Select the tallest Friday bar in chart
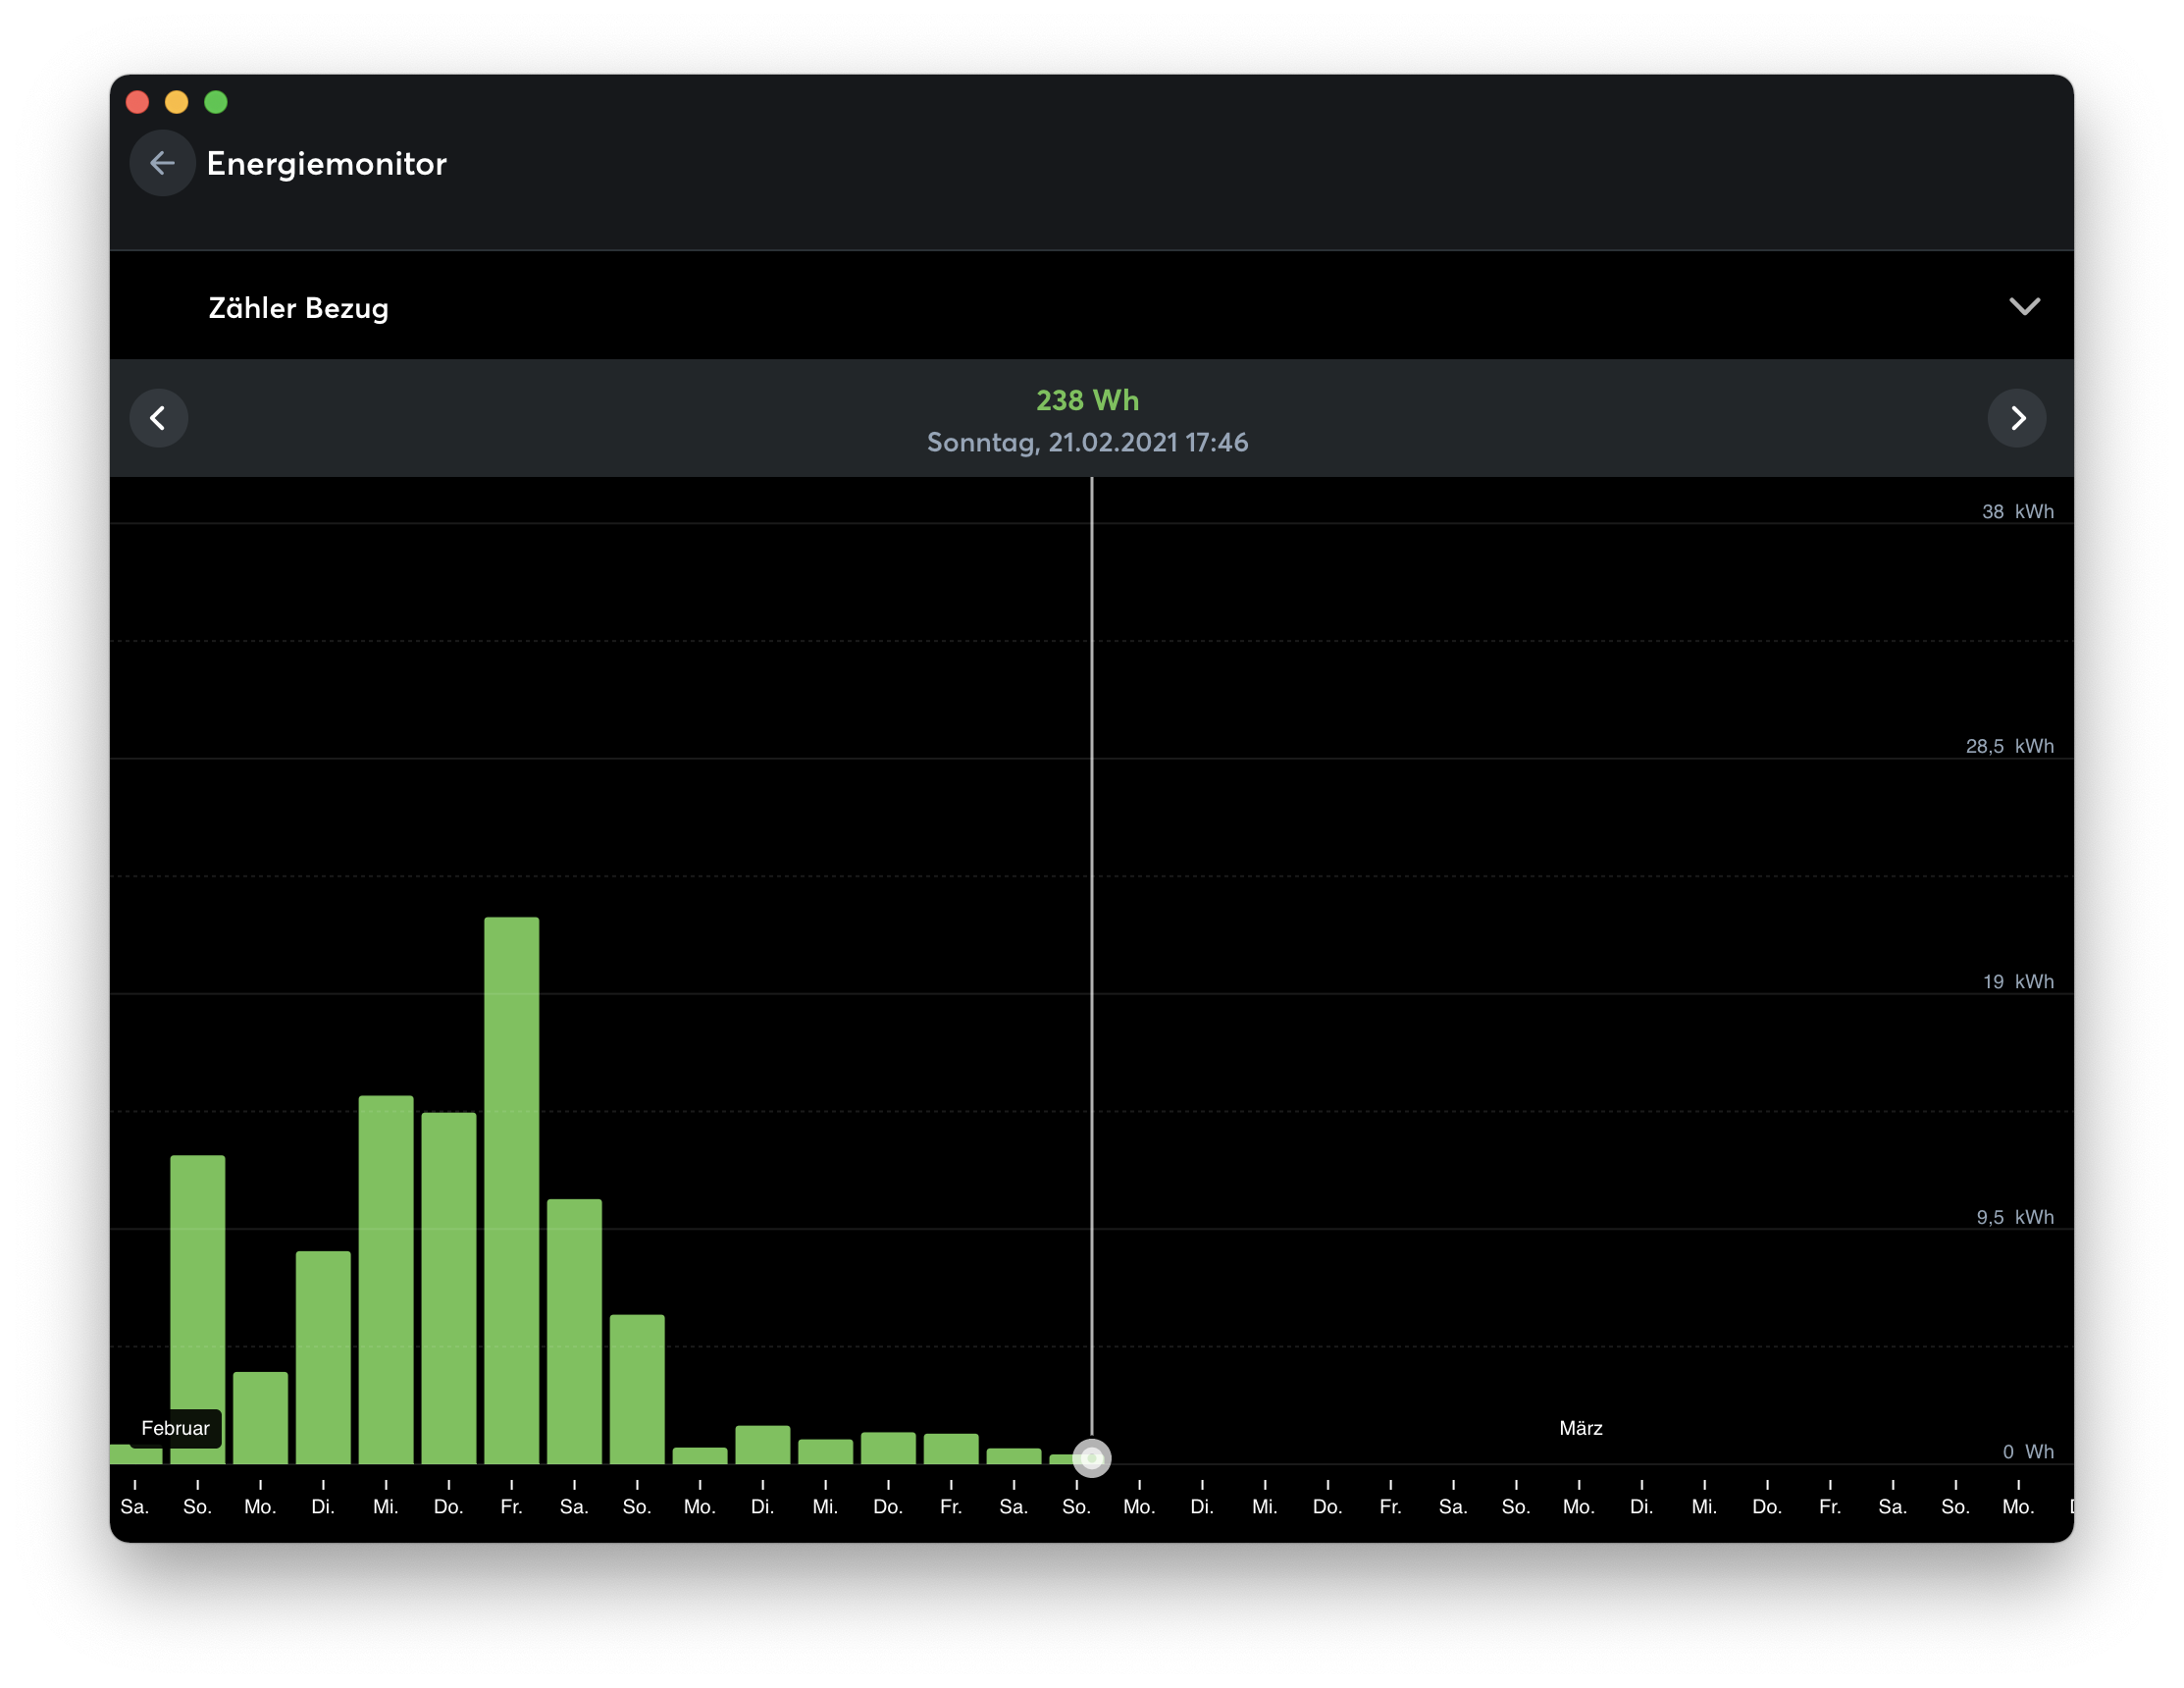This screenshot has width=2184, height=1688. pos(511,1190)
